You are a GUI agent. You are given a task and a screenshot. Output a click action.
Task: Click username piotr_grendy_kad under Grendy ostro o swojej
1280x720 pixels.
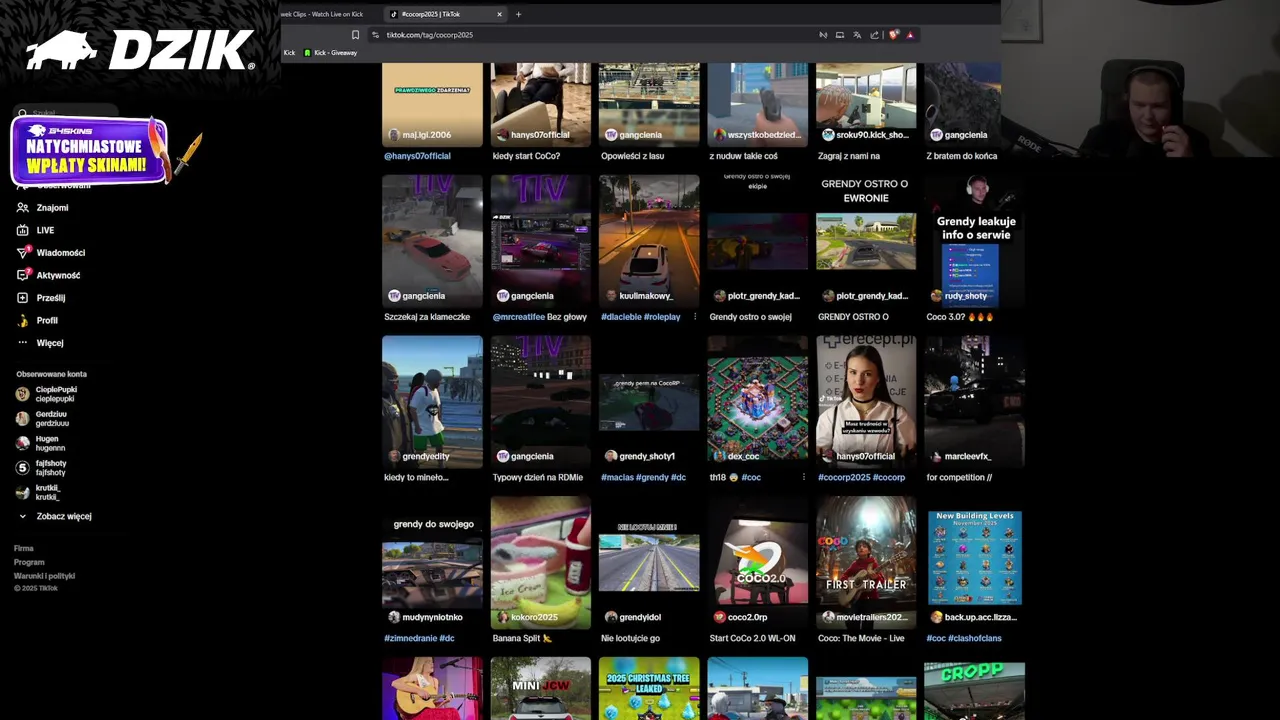[764, 296]
